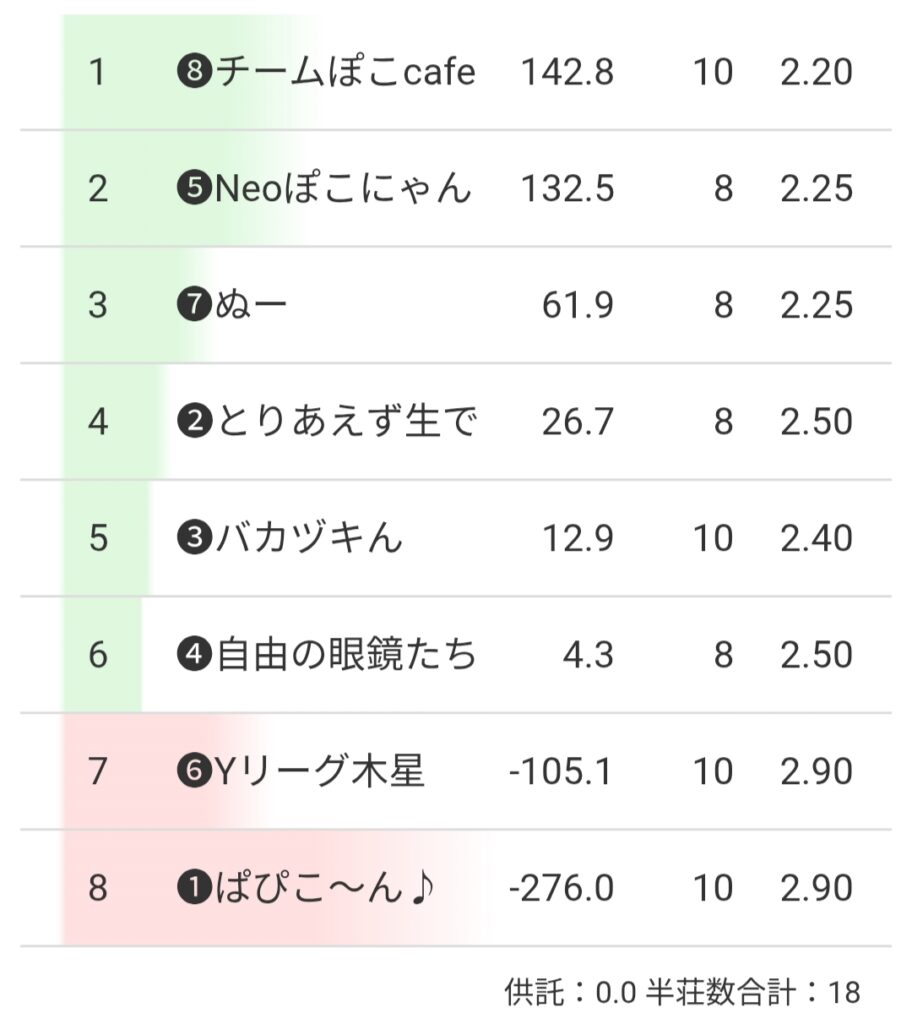
Task: Select the circled 5 badge beside Neoぽこにゃん
Action: [194, 188]
